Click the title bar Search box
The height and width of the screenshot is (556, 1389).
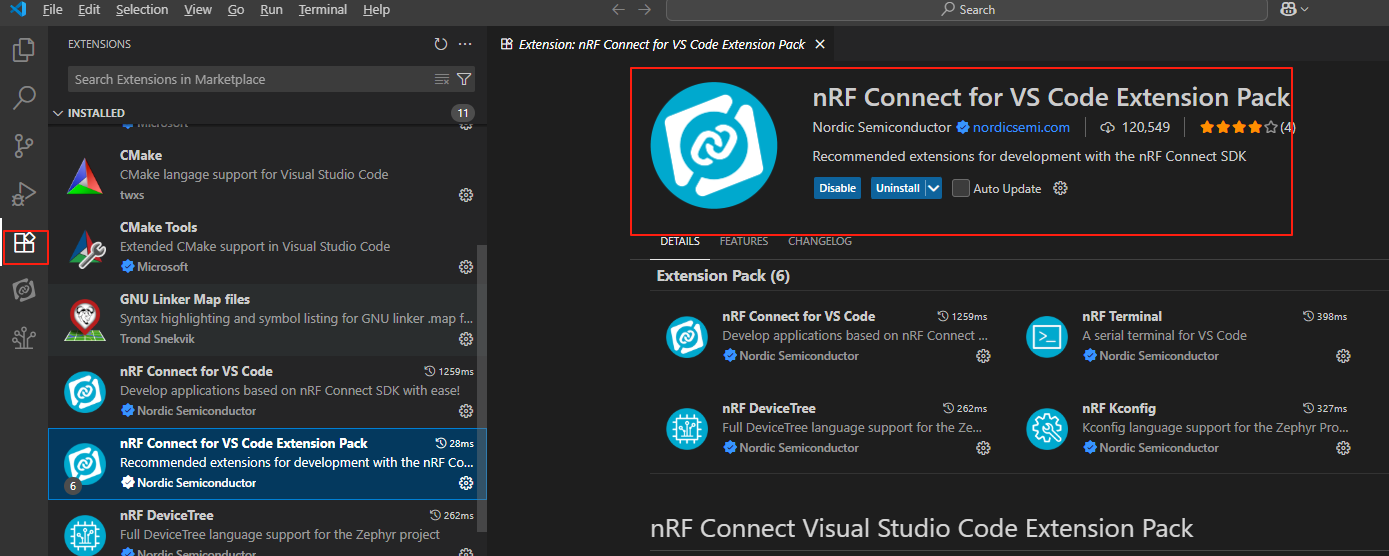[967, 10]
